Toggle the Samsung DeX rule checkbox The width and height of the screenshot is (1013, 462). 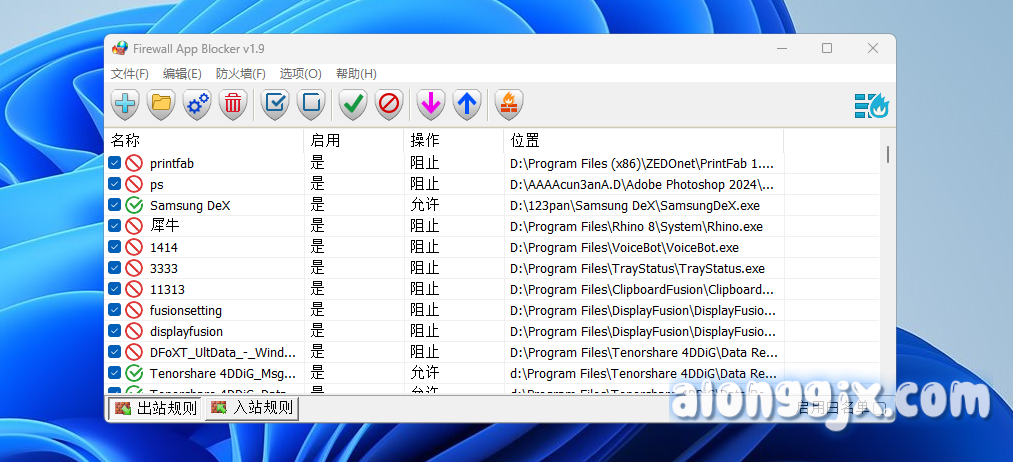coord(115,205)
